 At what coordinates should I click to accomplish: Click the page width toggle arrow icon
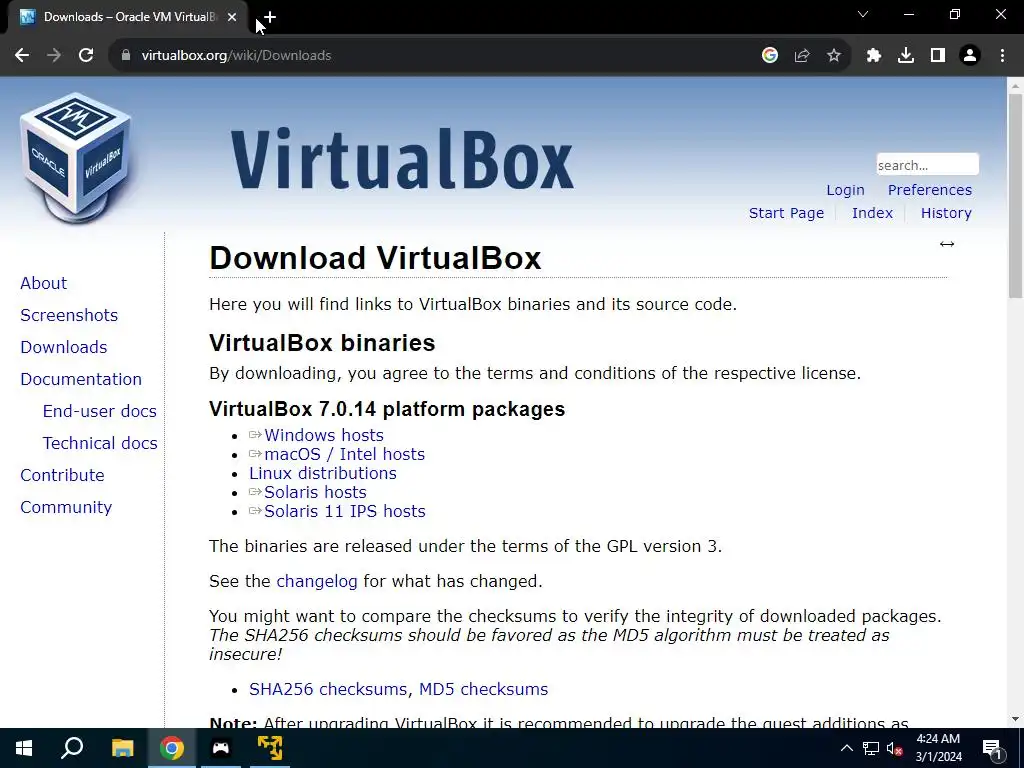point(947,244)
